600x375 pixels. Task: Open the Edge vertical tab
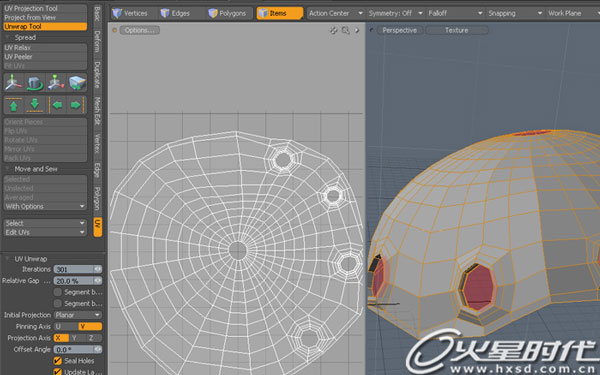pyautogui.click(x=98, y=171)
